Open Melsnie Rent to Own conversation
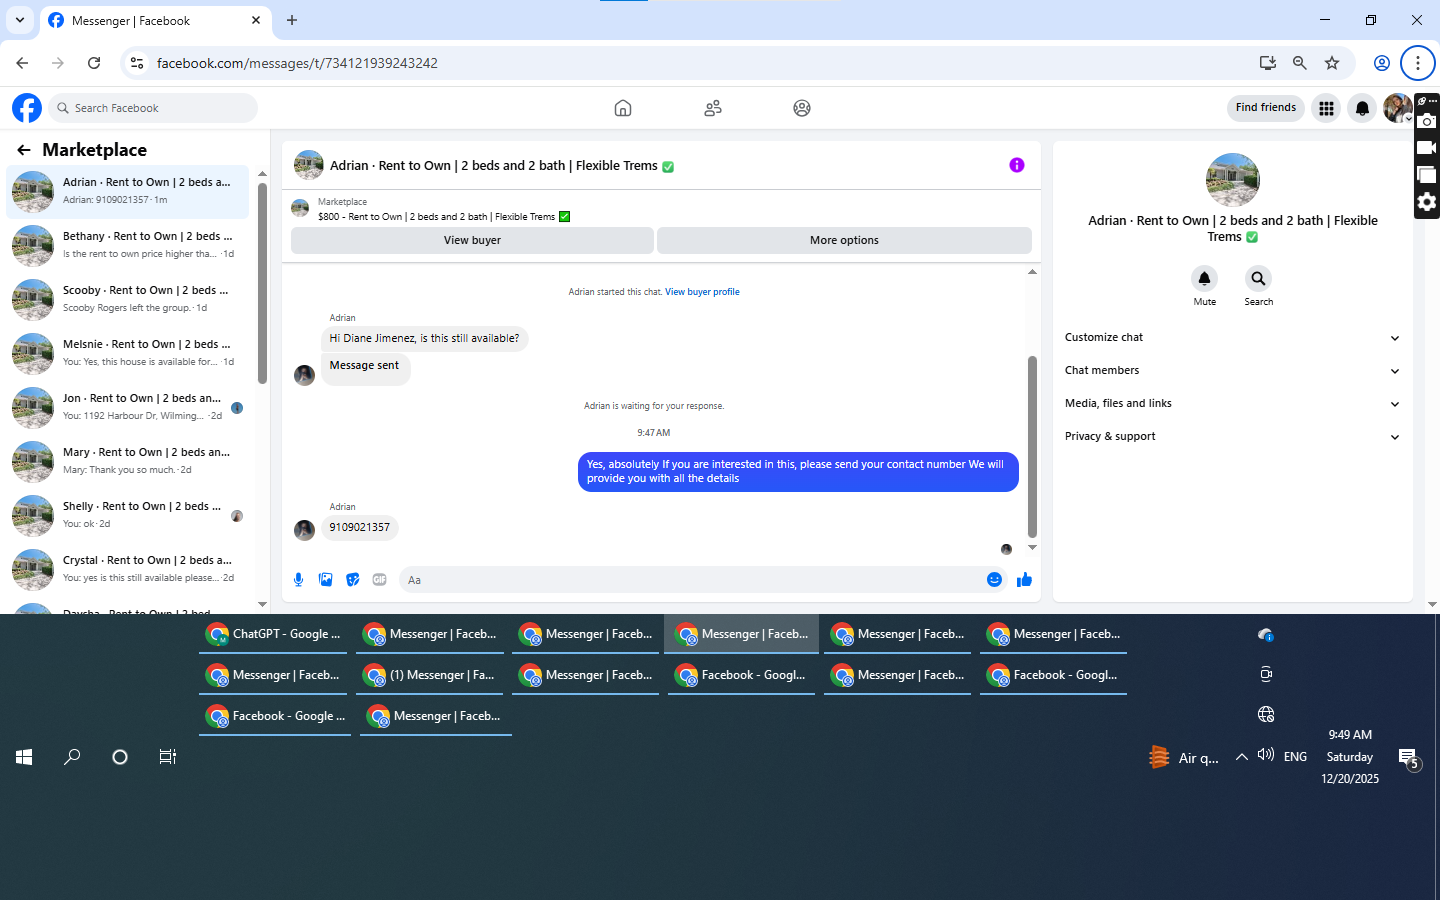The width and height of the screenshot is (1440, 900). tap(128, 353)
